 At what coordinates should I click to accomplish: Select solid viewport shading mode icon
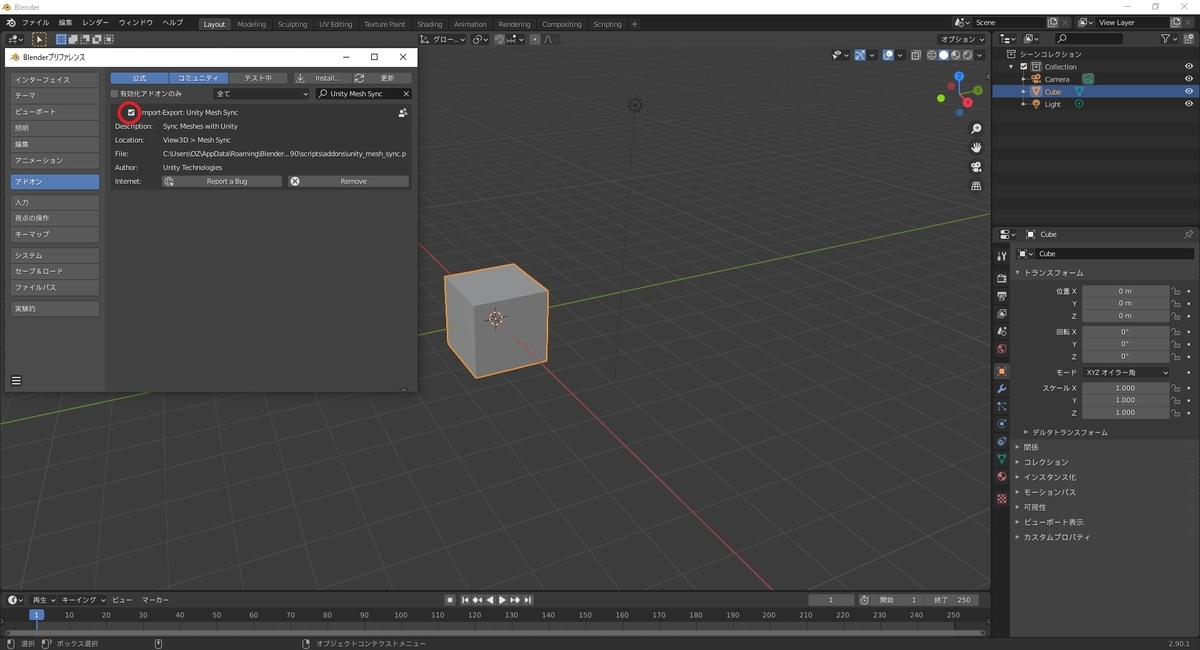(x=943, y=55)
